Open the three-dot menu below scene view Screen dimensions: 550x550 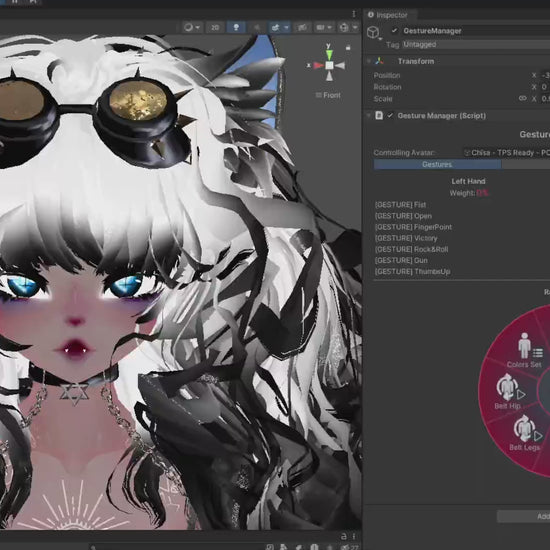pos(354,536)
